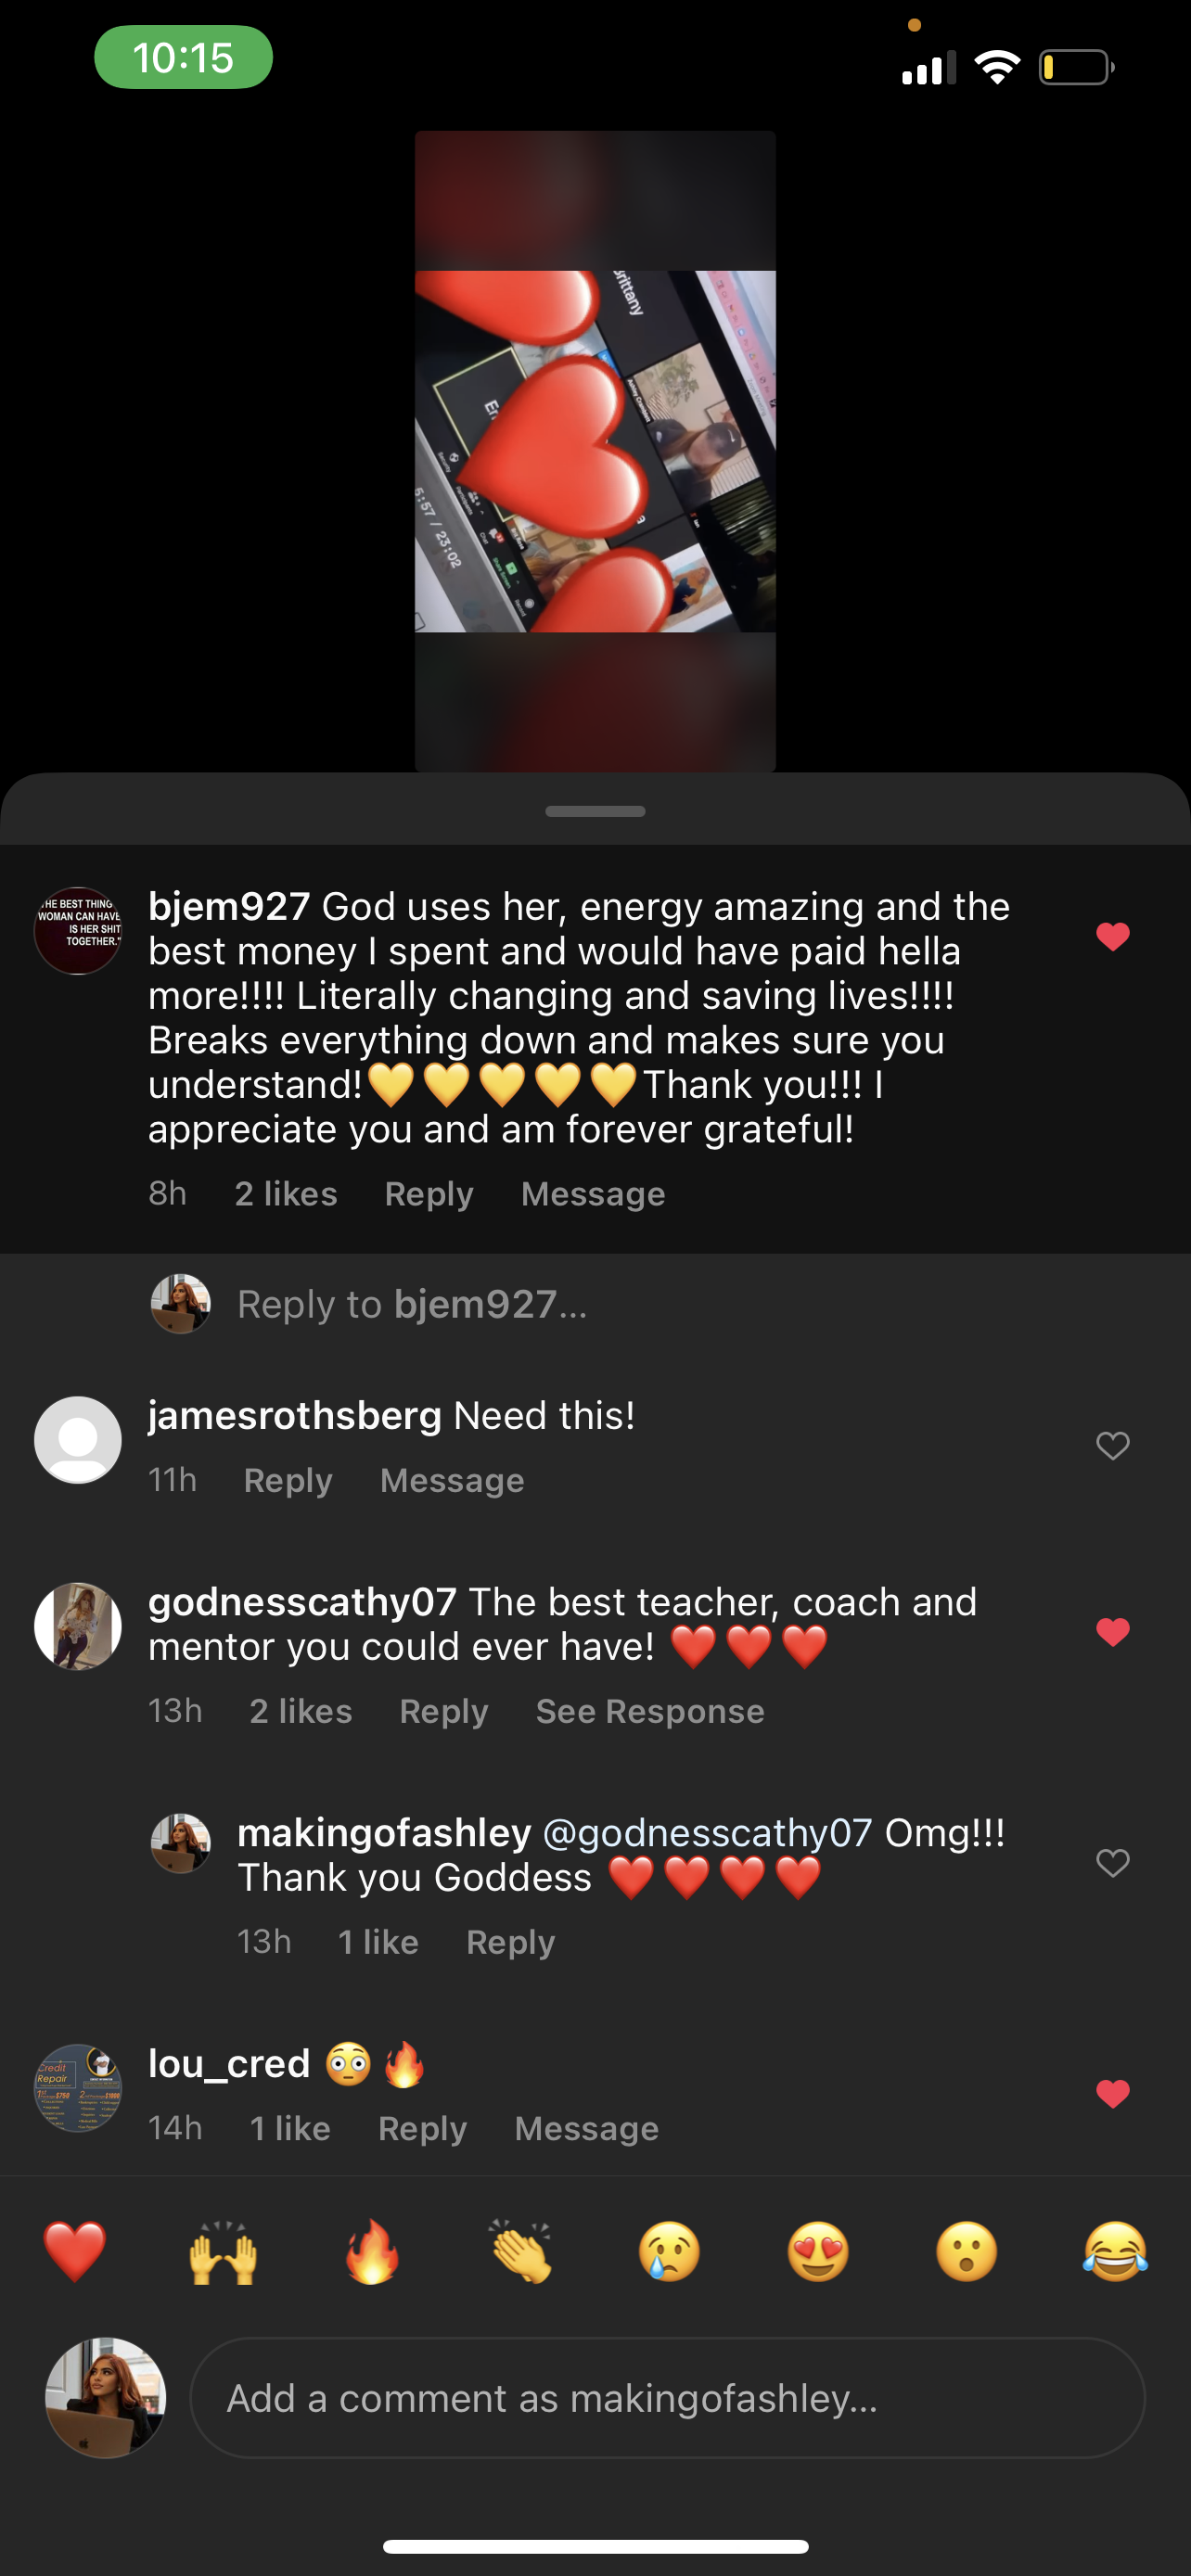Like makingofashley's reply with the heart
Viewport: 1191px width, 2576px height.
coord(1112,1862)
